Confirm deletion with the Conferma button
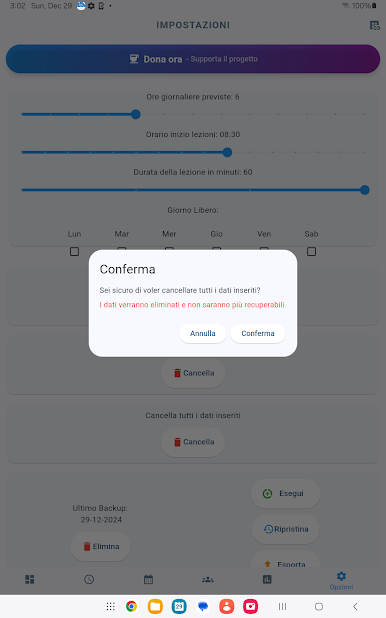Screen dimensions: 386x618 (258, 333)
